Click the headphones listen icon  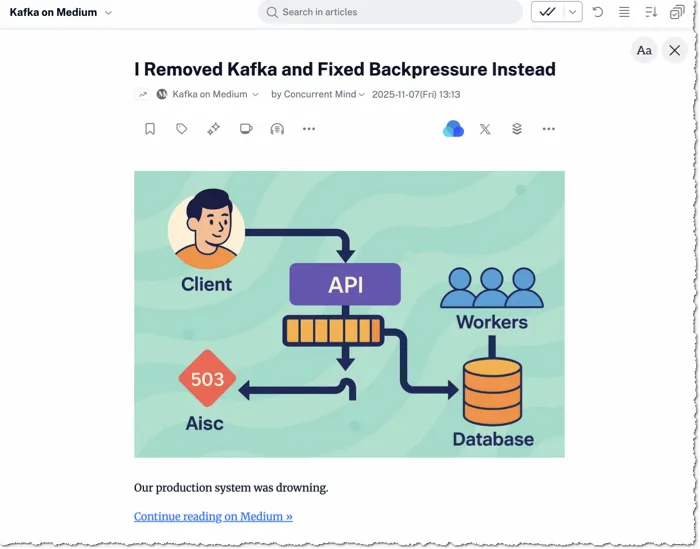[x=277, y=129]
